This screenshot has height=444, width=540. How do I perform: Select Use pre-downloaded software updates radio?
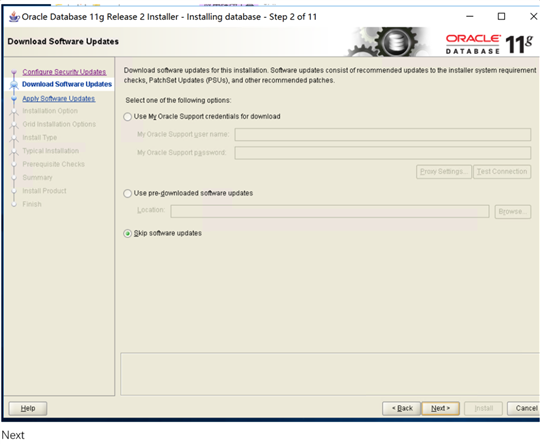pos(127,193)
